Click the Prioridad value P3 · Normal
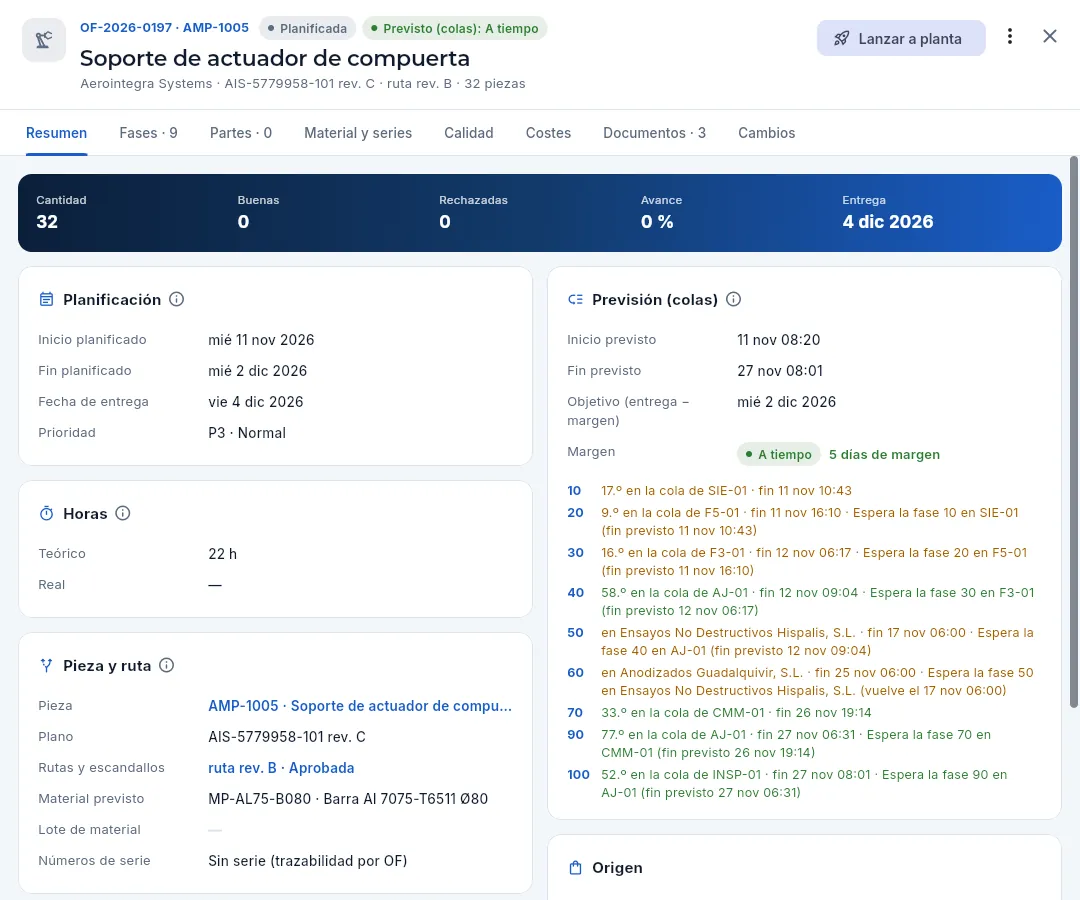This screenshot has width=1080, height=900. [x=247, y=433]
